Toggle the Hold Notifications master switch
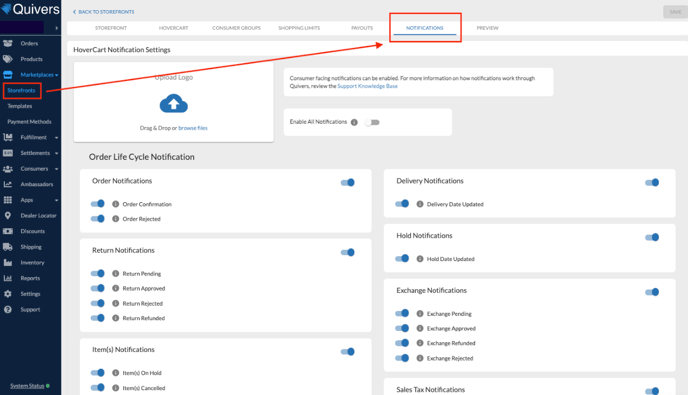The image size is (688, 395). coord(652,237)
